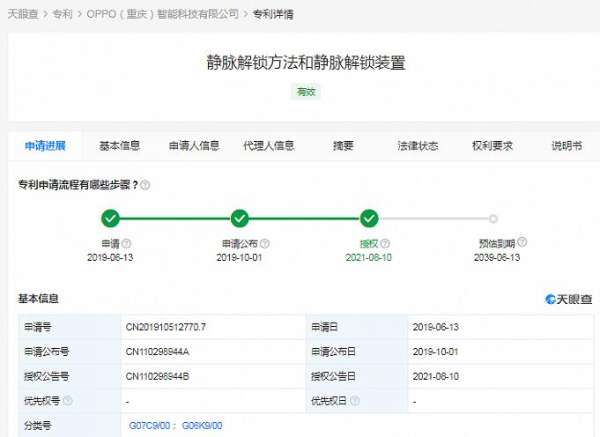This screenshot has height=437, width=600.
Task: Click the 基本信息 section heading
Action: tap(38, 298)
